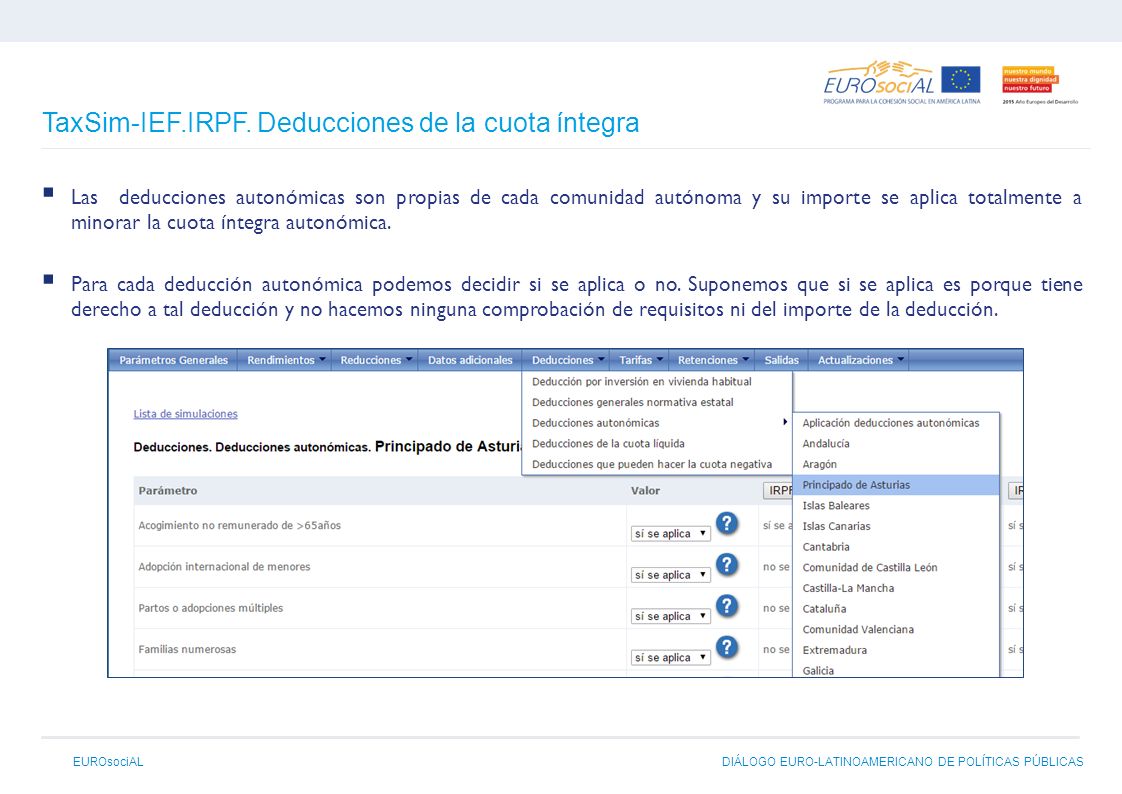The height and width of the screenshot is (794, 1122).
Task: Click the IRPF column button
Action: pos(779,491)
